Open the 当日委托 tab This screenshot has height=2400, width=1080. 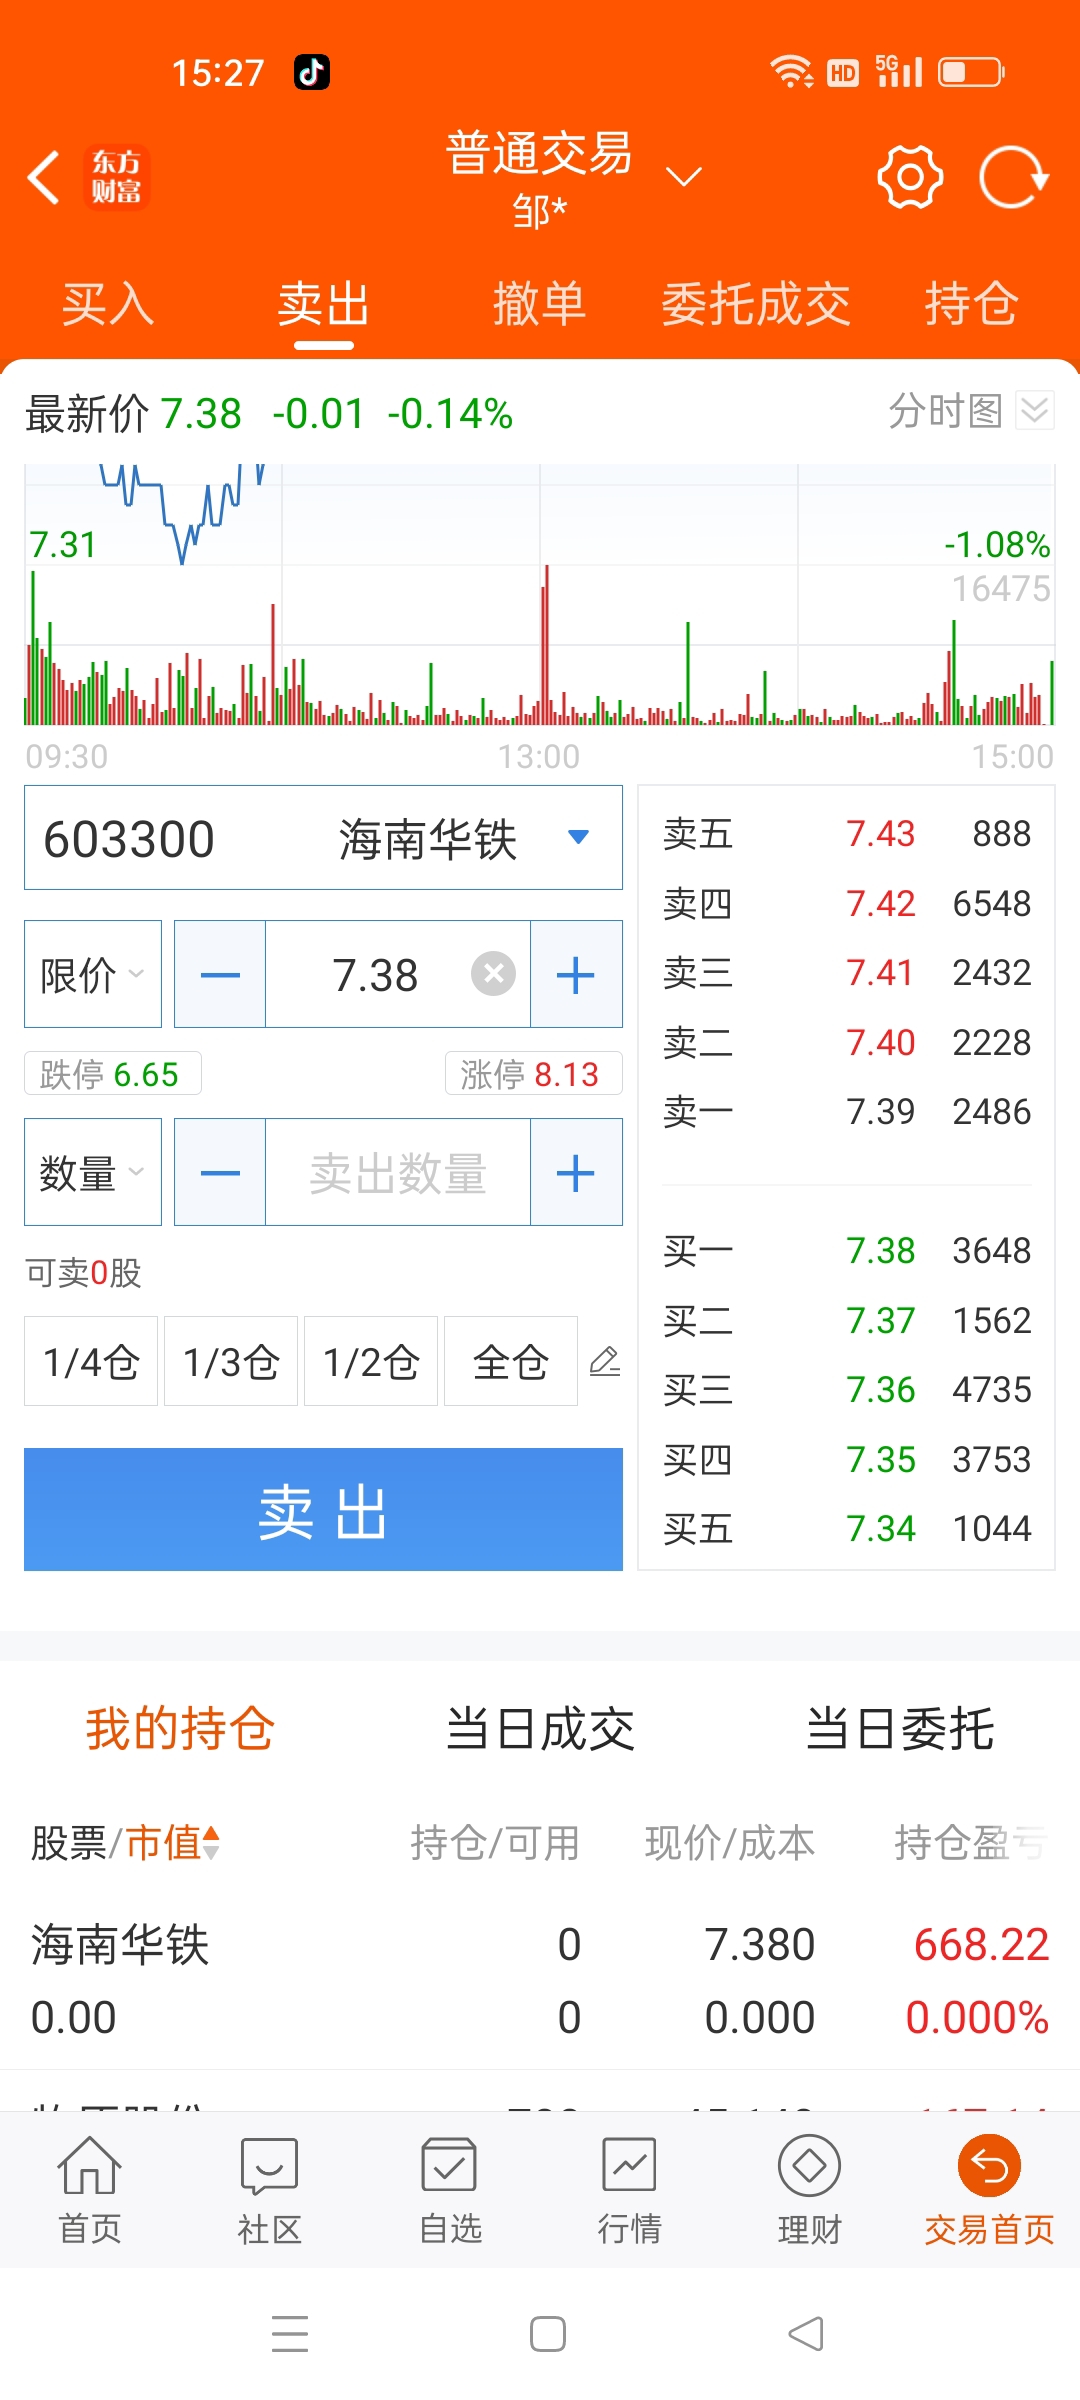900,1728
